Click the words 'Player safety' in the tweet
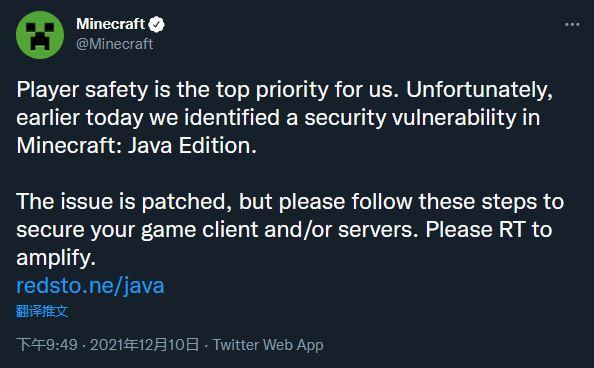 click(82, 91)
